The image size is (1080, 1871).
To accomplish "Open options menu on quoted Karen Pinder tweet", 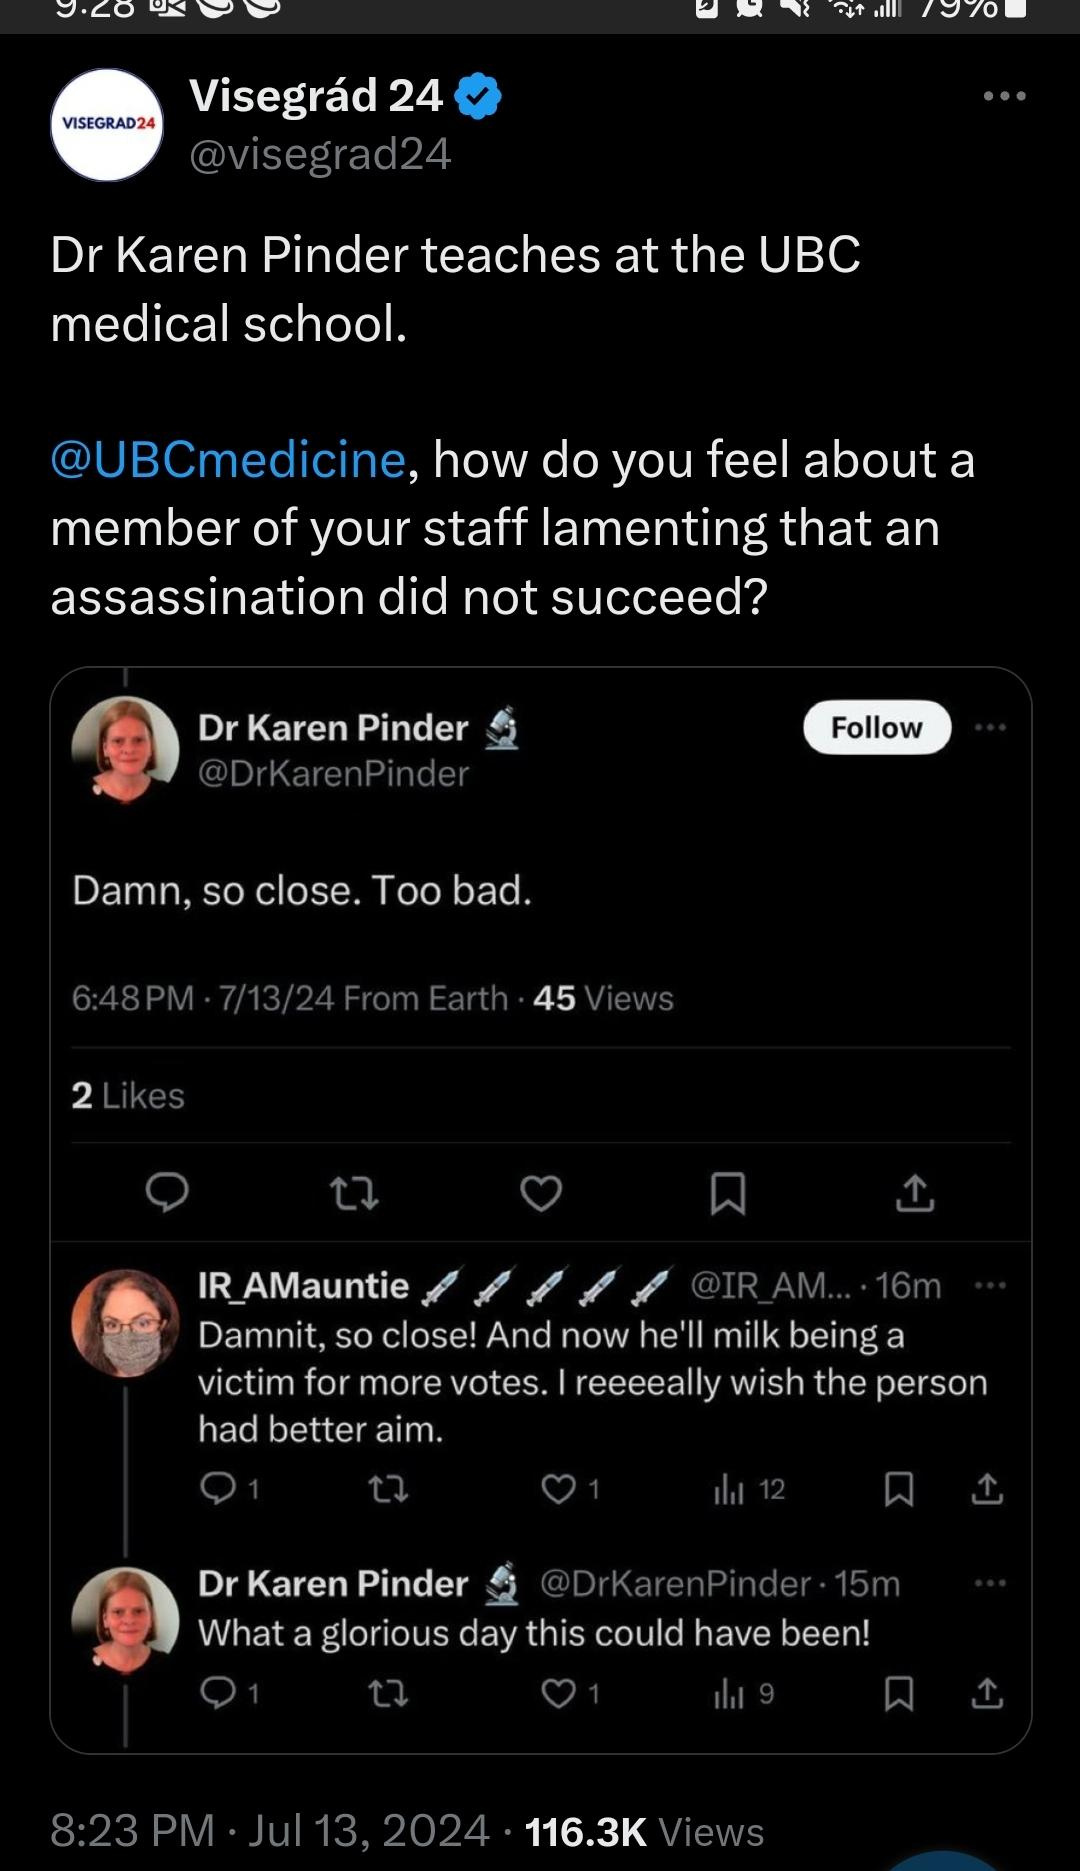I will pyautogui.click(x=990, y=727).
